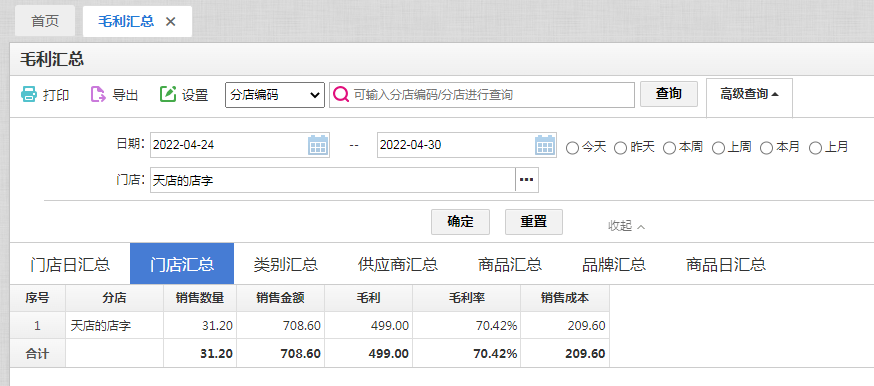The image size is (874, 386).
Task: Click the settings (设置) edit icon
Action: (168, 94)
